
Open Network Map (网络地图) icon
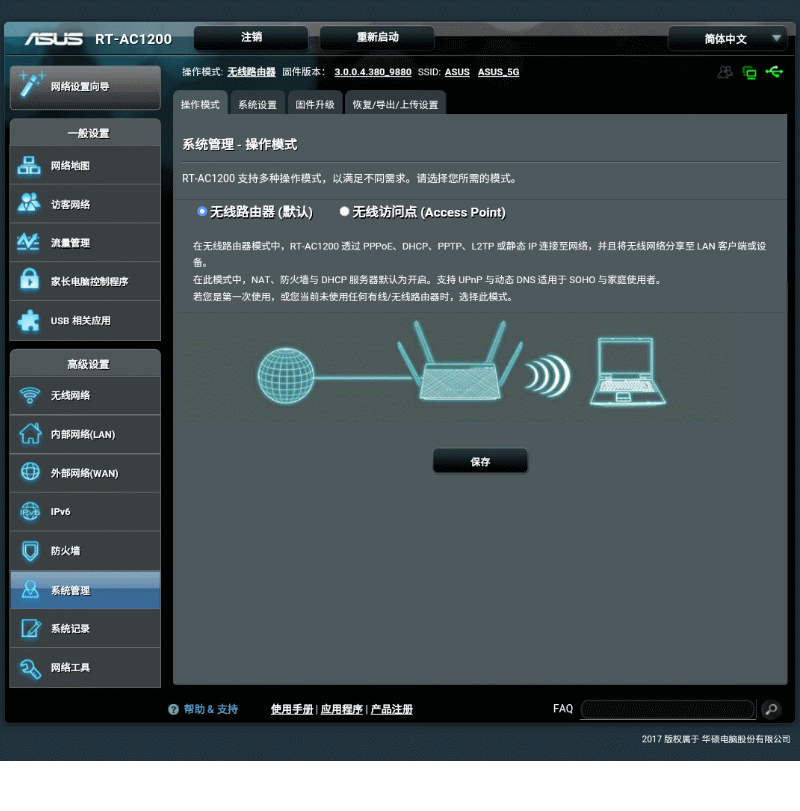click(29, 166)
